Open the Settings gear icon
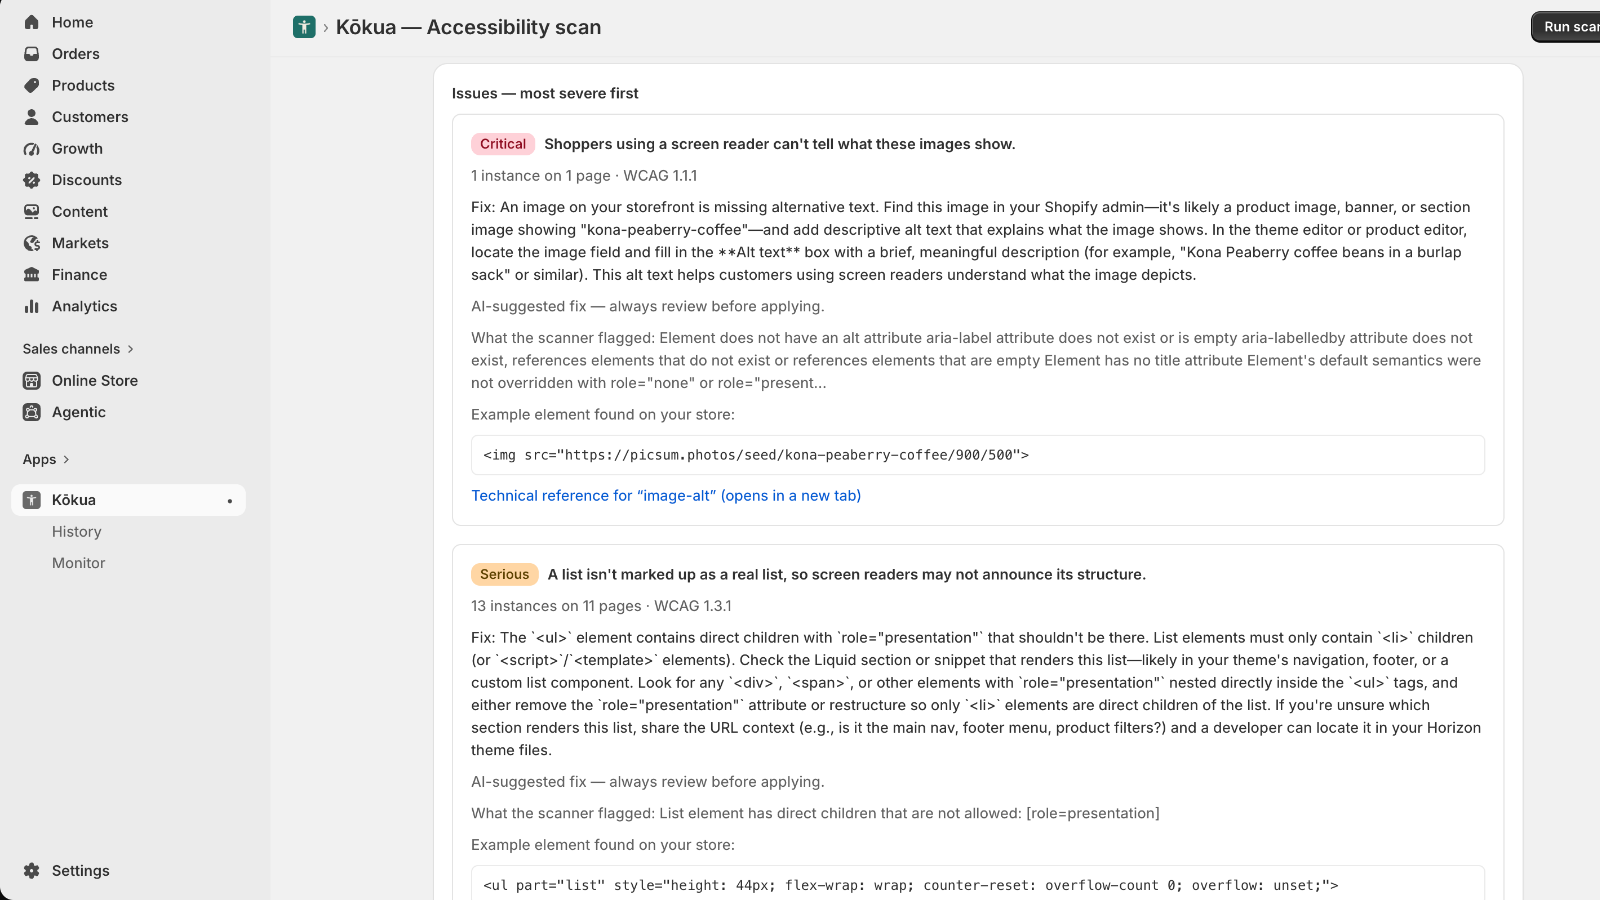Viewport: 1600px width, 900px height. tap(32, 871)
